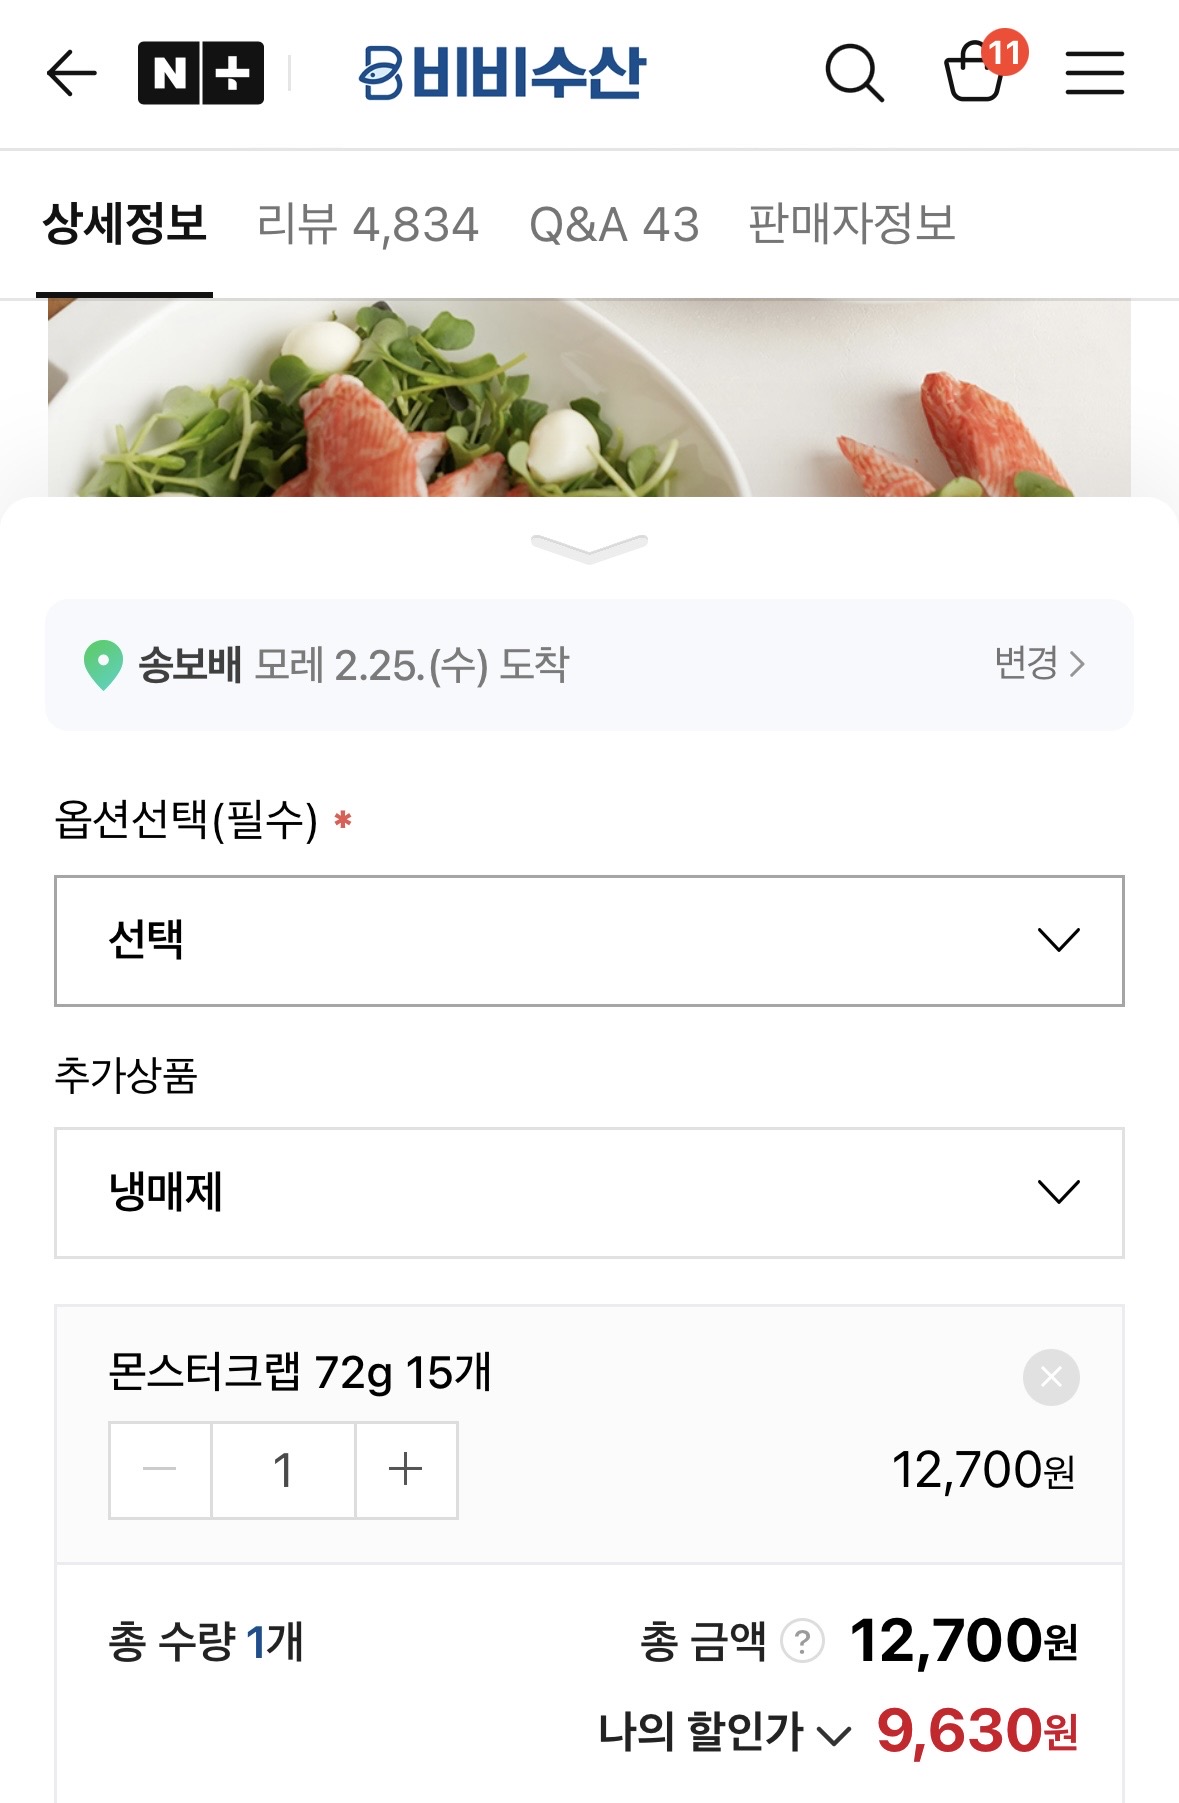Expand the 옵션선택 선택 dropdown
The width and height of the screenshot is (1179, 1803).
[589, 940]
